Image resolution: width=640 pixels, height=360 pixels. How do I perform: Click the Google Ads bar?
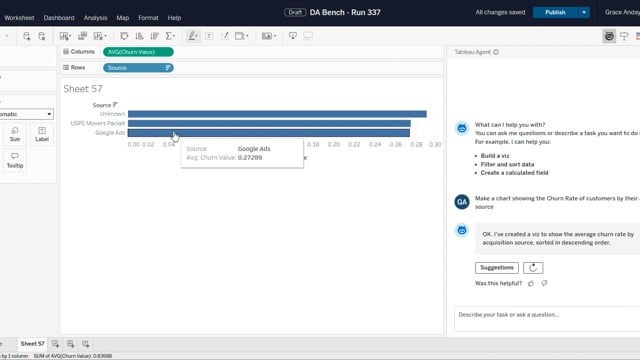(x=269, y=133)
